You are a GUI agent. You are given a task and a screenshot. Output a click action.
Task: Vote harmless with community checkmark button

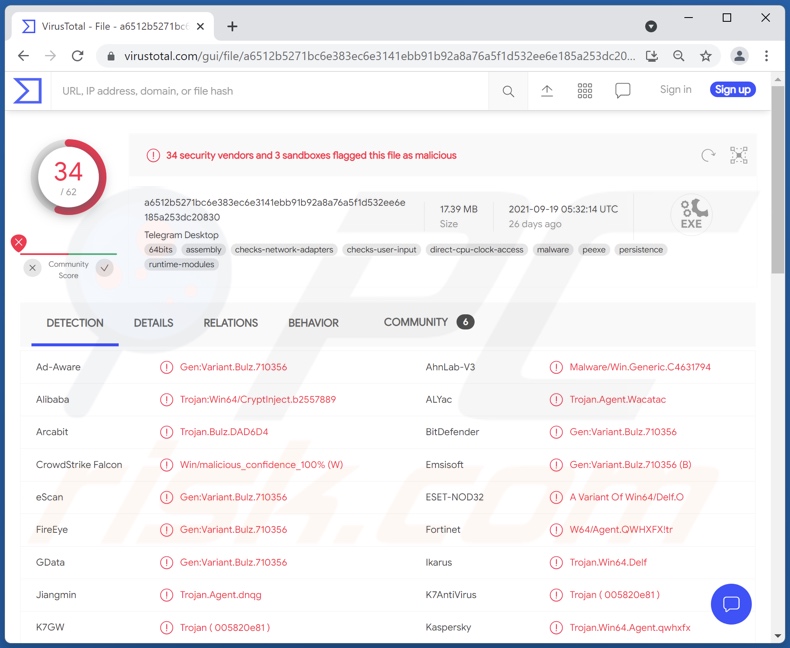(x=105, y=268)
